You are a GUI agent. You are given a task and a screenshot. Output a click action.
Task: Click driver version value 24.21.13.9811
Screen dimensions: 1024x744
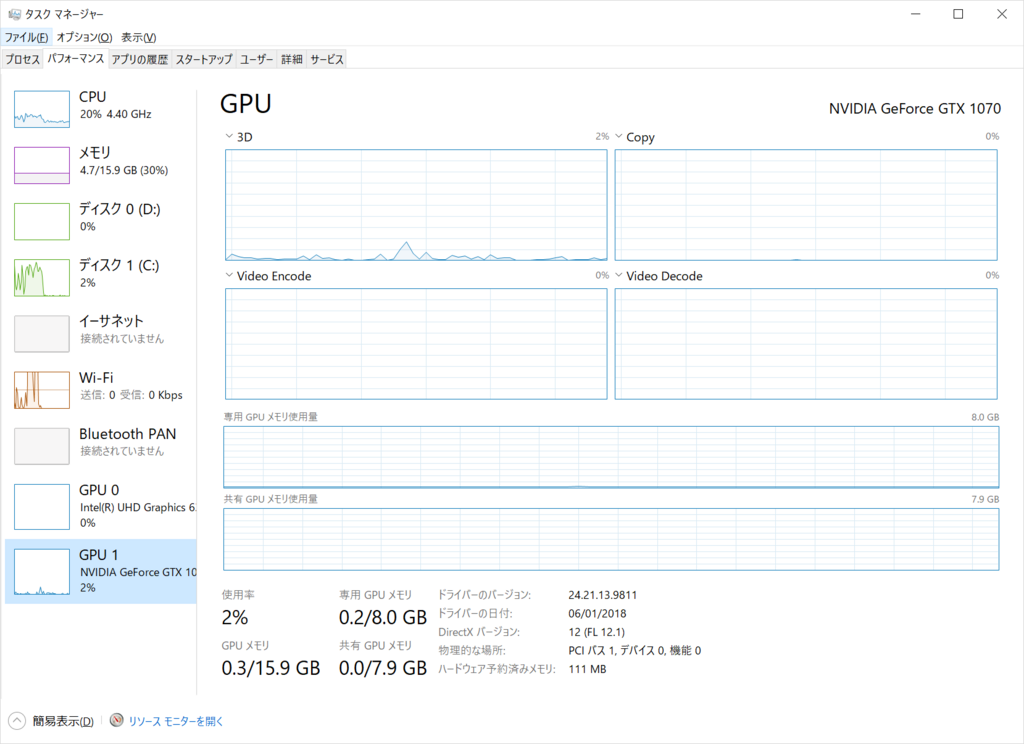point(602,595)
